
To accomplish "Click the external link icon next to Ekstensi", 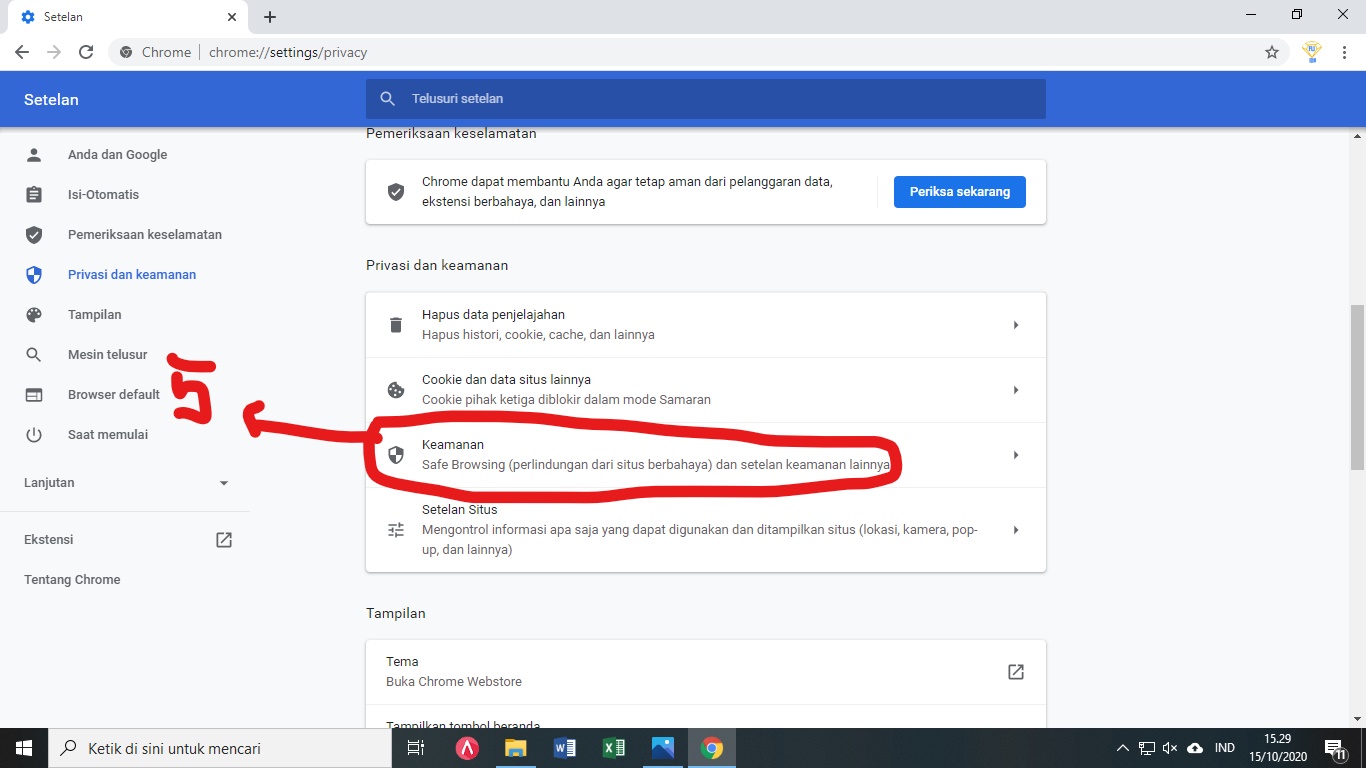I will coord(224,540).
